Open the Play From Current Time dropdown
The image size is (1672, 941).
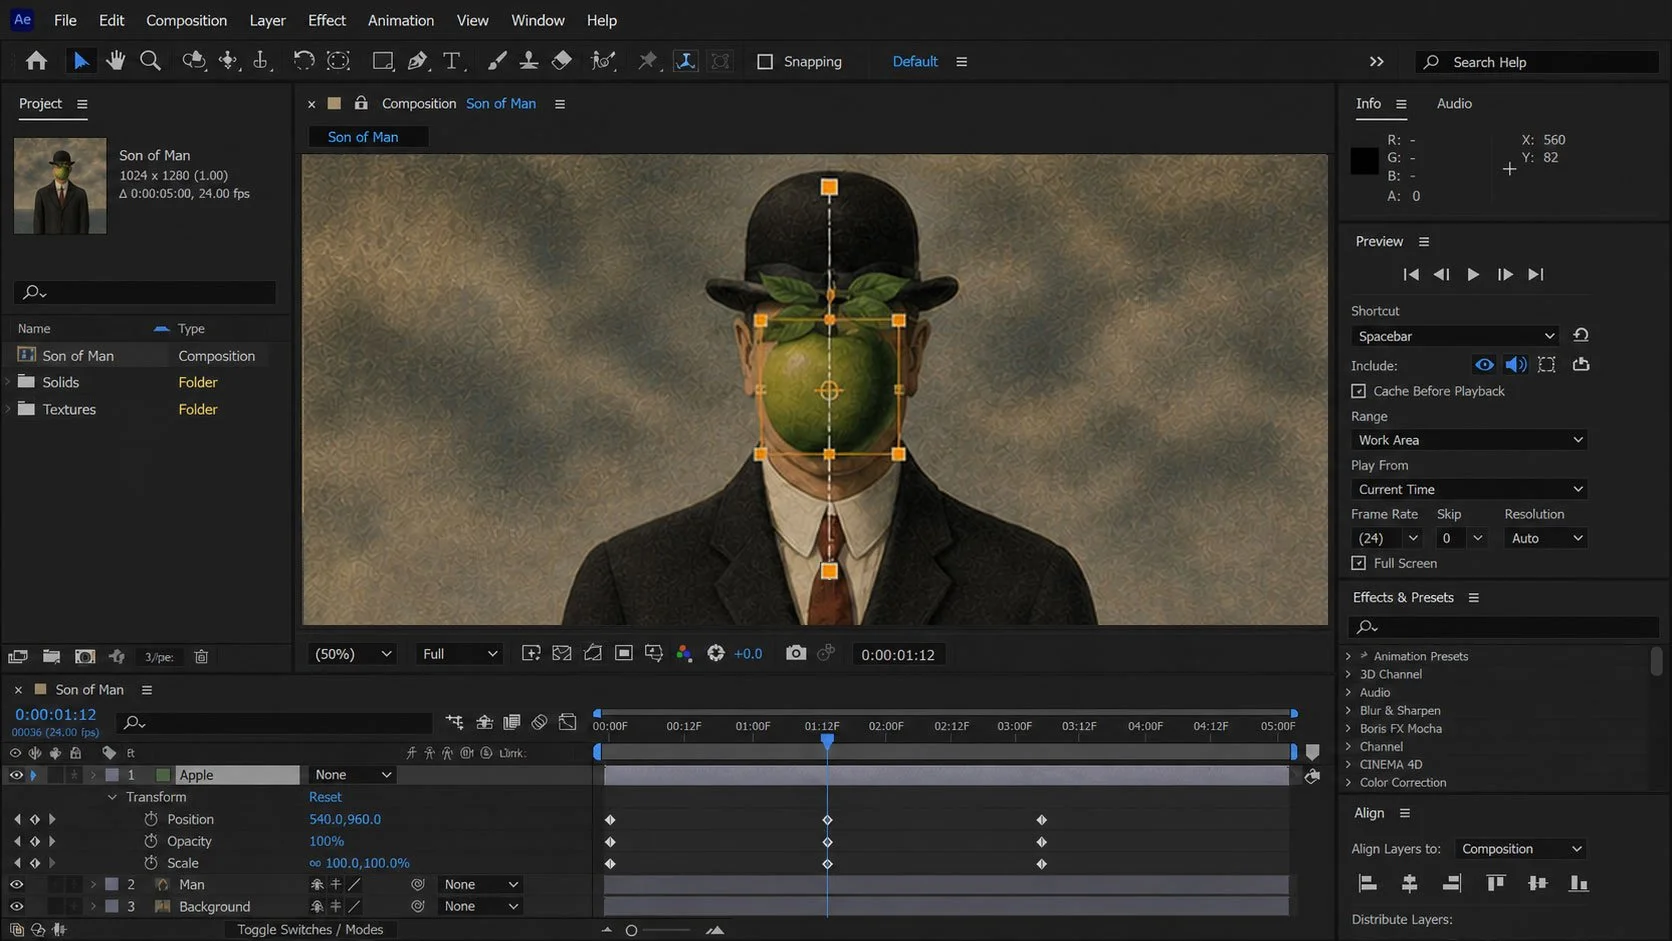click(x=1469, y=489)
